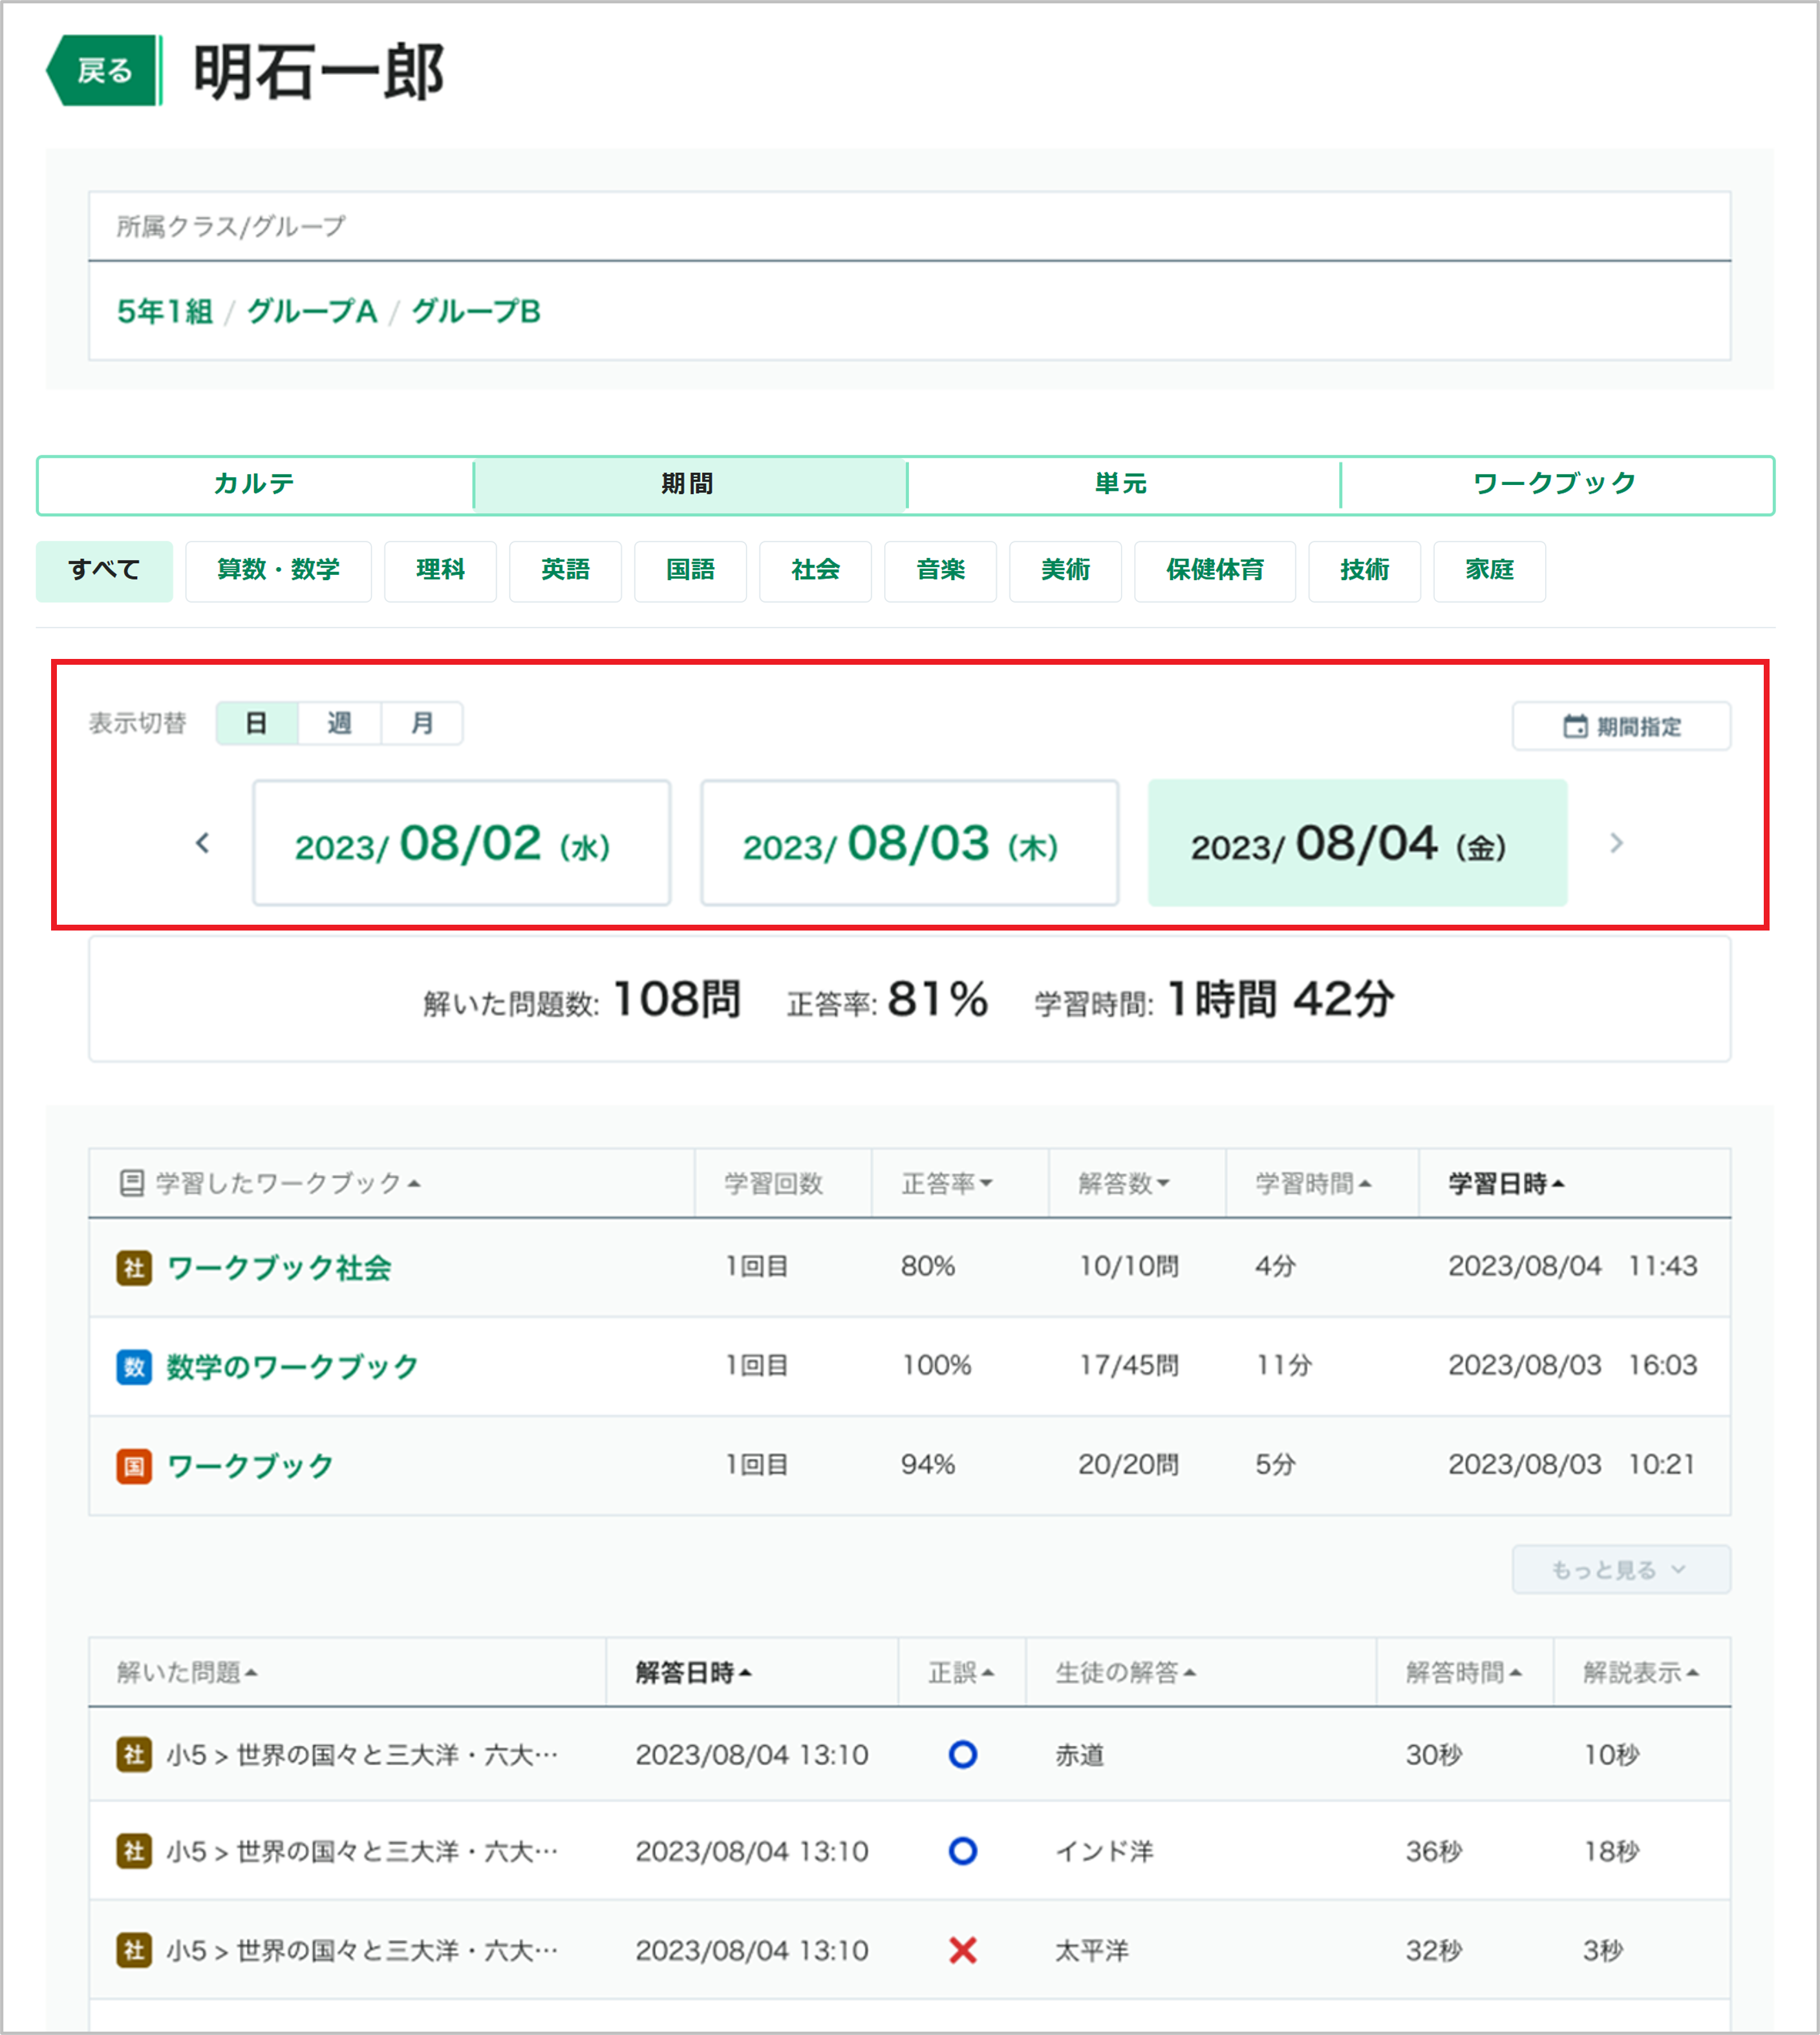Sort questions by 解答日時 column
Screen dimensions: 1820x2035
coord(693,1672)
